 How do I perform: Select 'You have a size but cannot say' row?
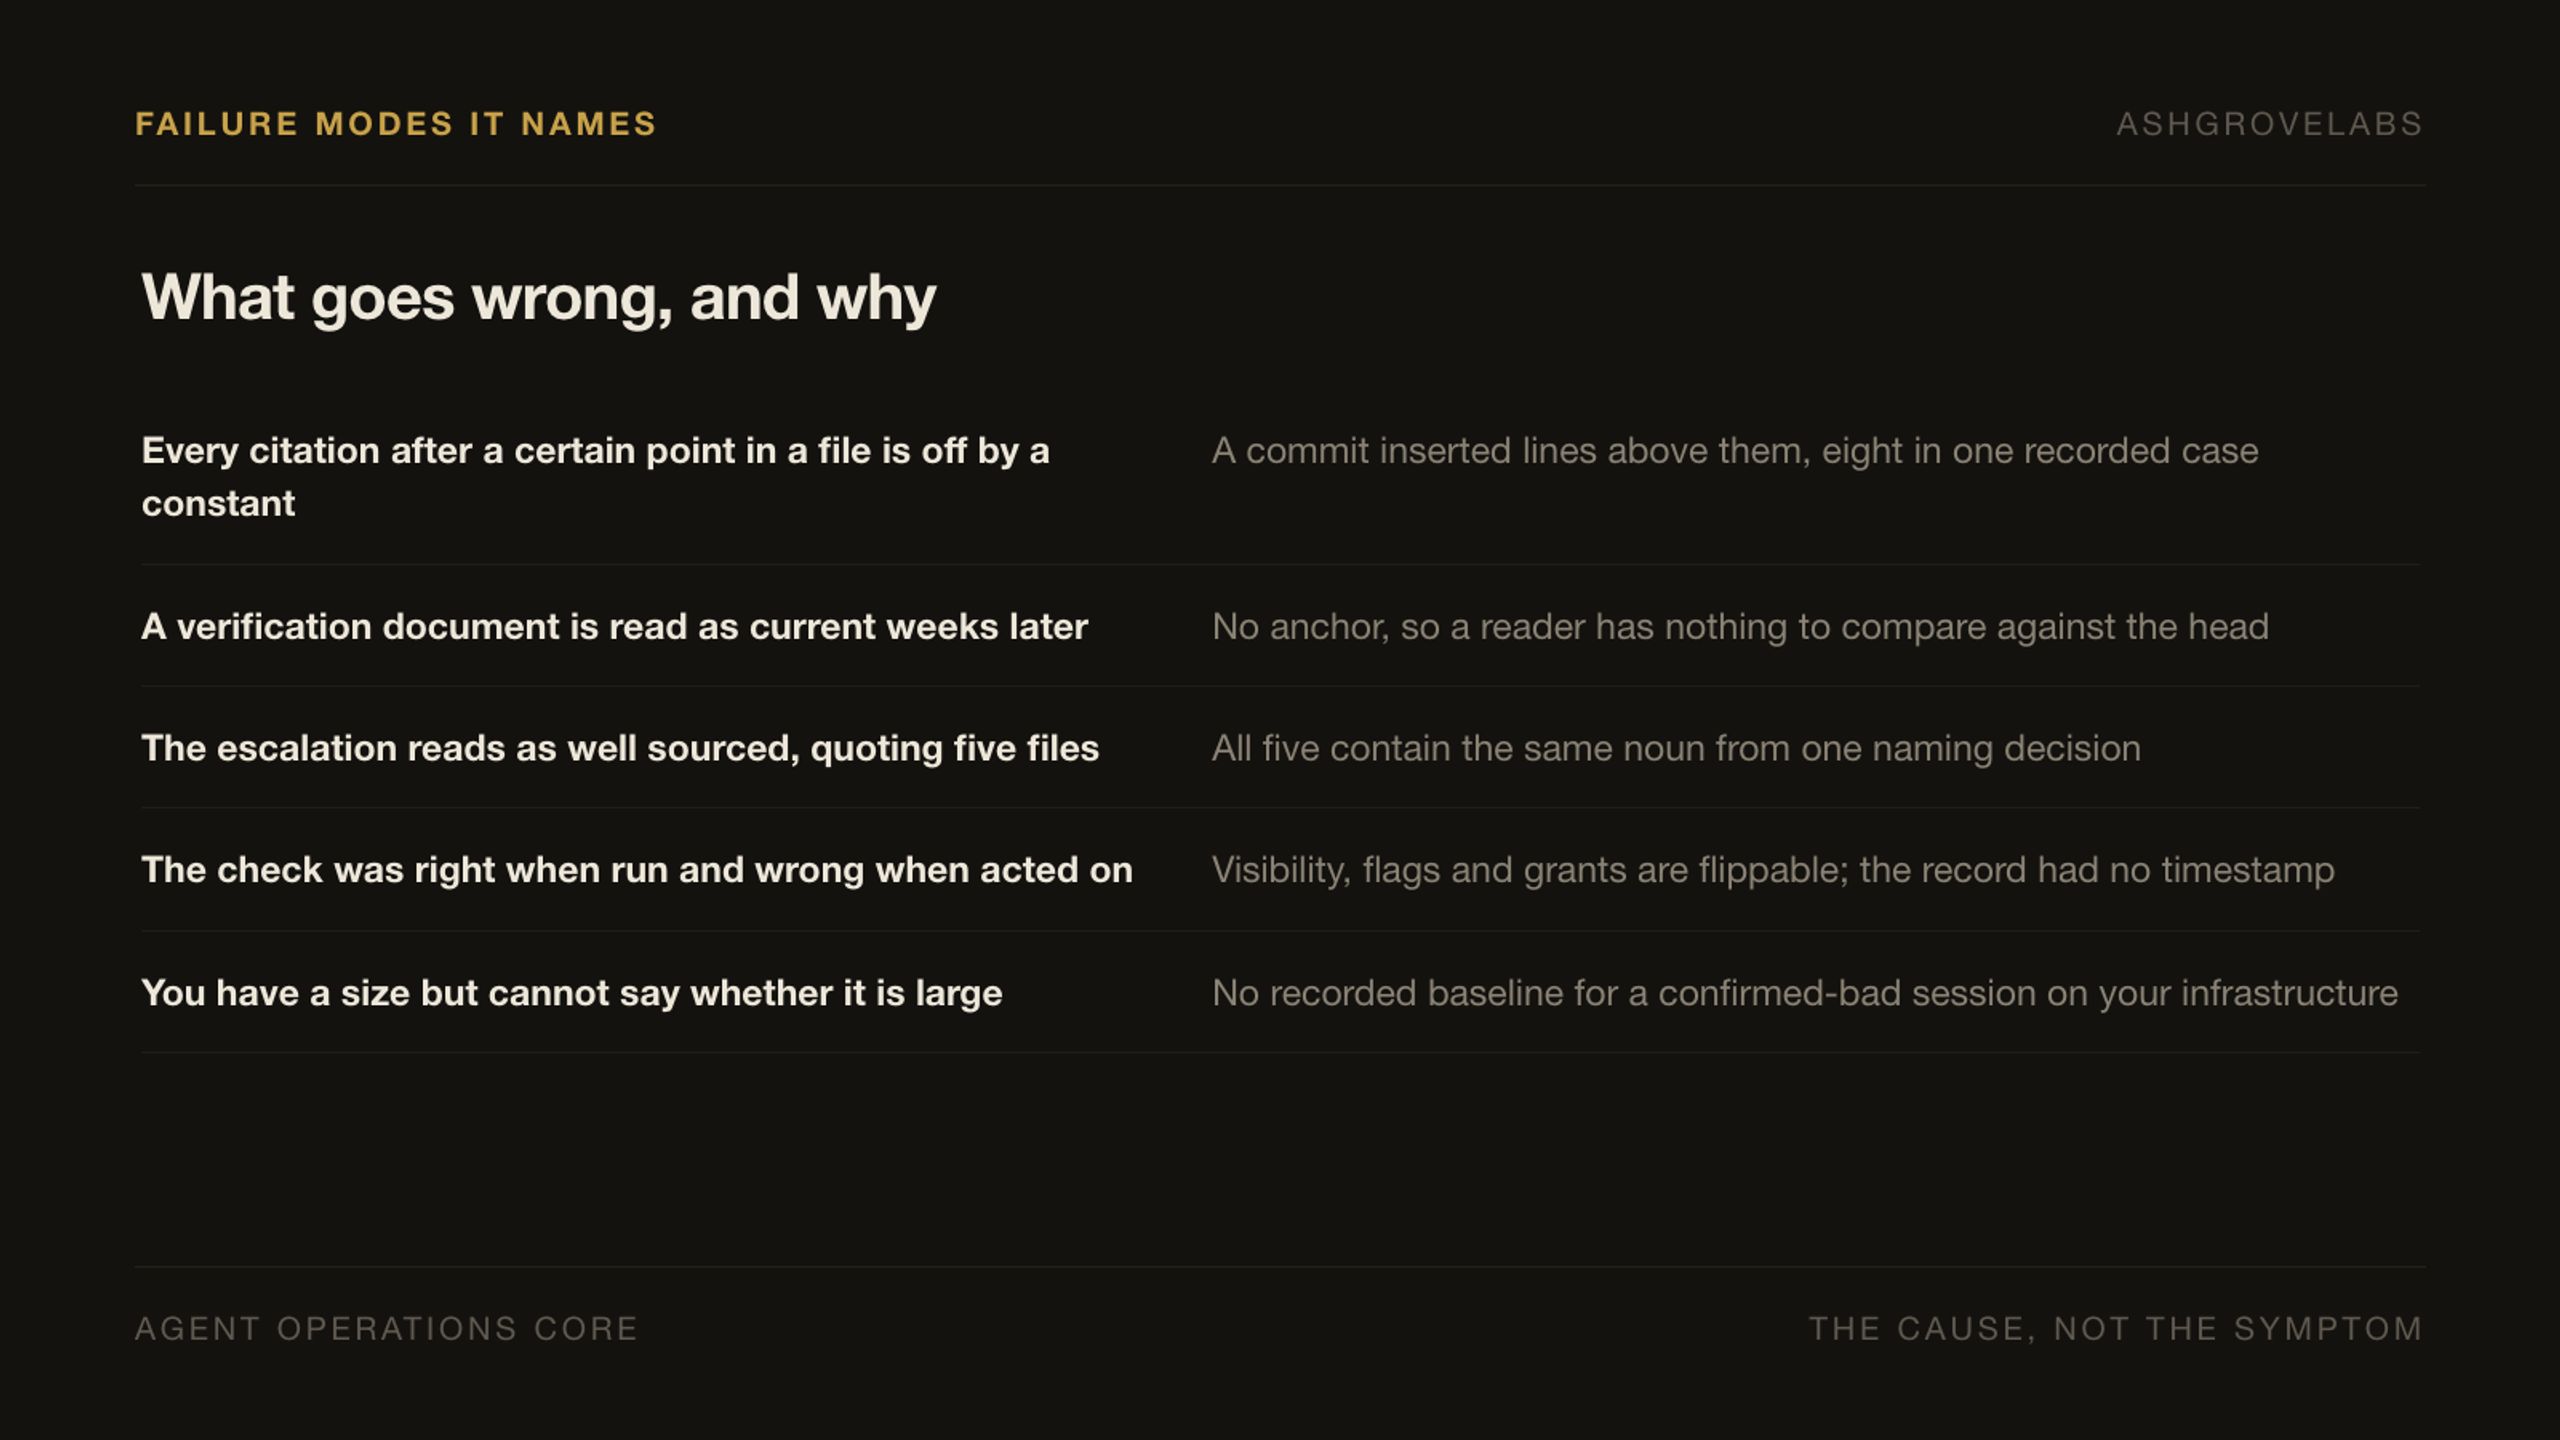tap(1280, 994)
